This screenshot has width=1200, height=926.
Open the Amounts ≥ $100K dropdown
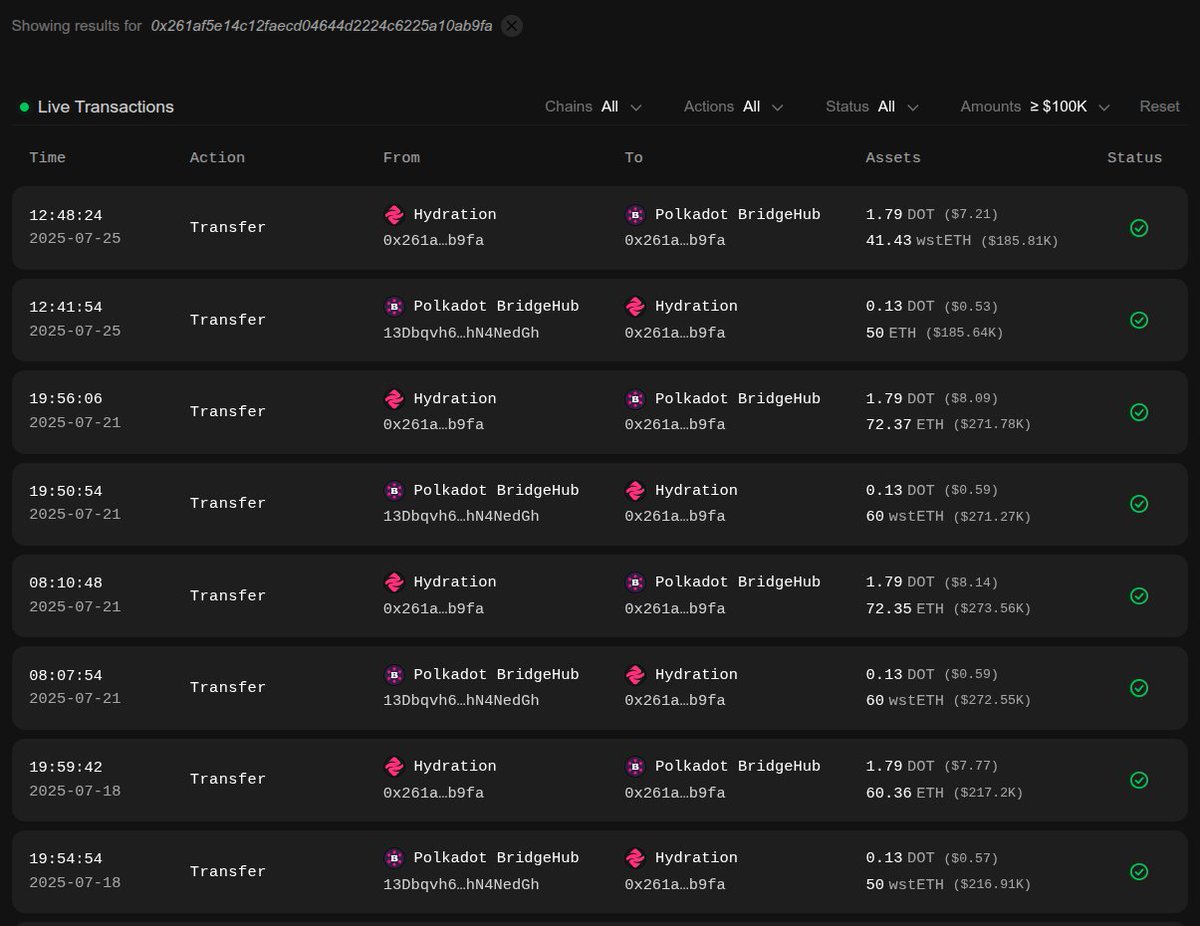tap(1035, 107)
